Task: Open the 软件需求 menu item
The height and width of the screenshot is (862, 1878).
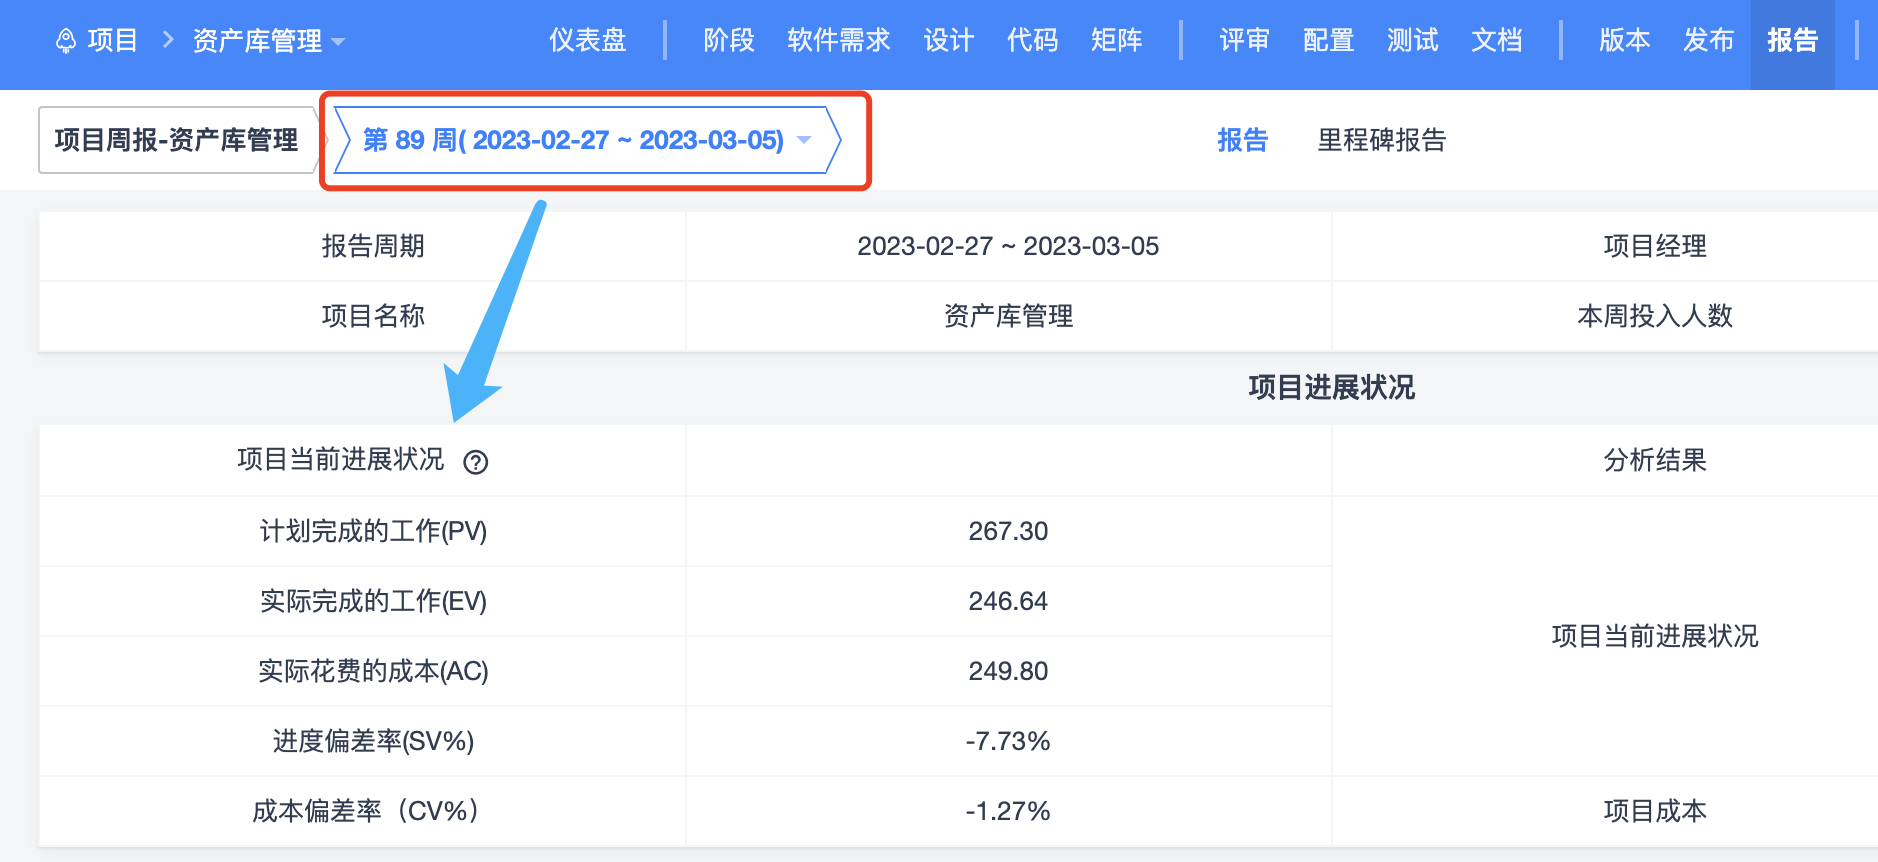Action: (x=839, y=40)
